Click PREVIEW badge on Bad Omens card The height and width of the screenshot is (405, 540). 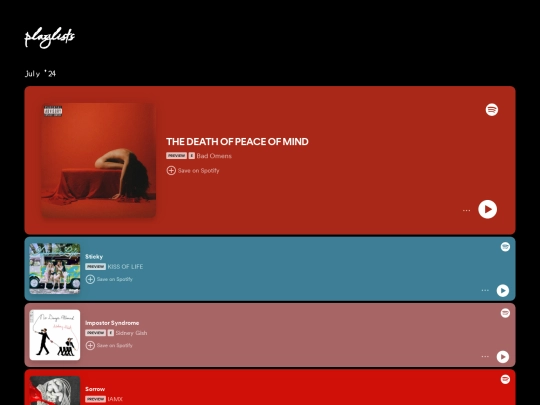(x=176, y=156)
